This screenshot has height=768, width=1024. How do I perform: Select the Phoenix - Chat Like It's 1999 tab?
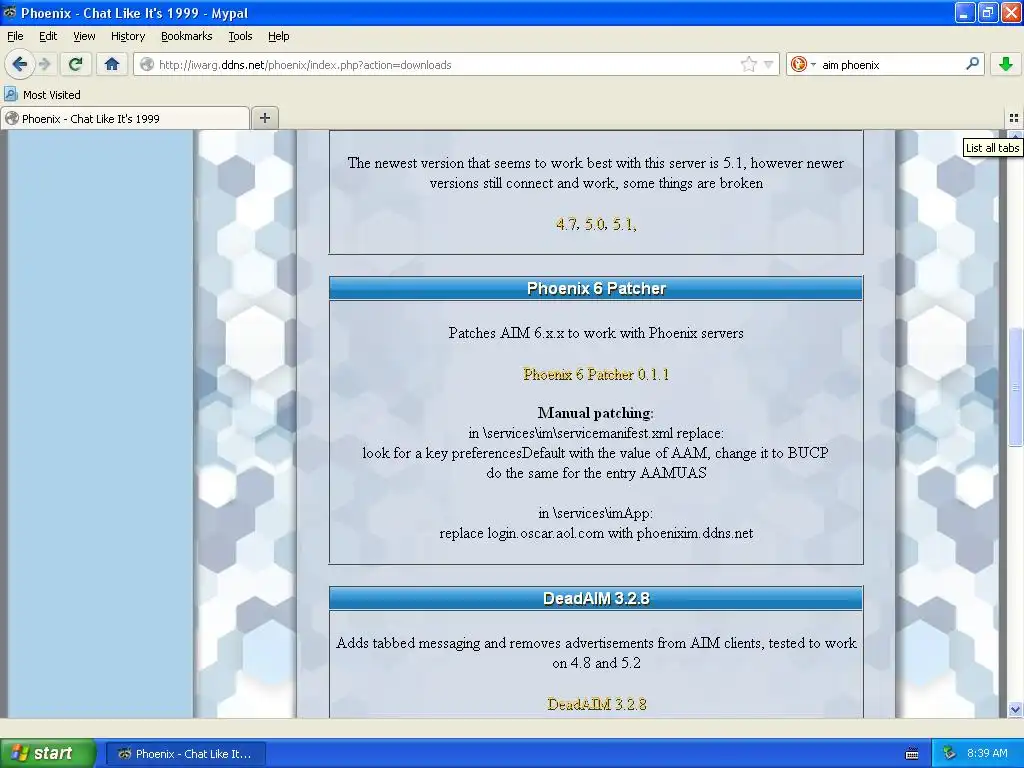coord(125,118)
